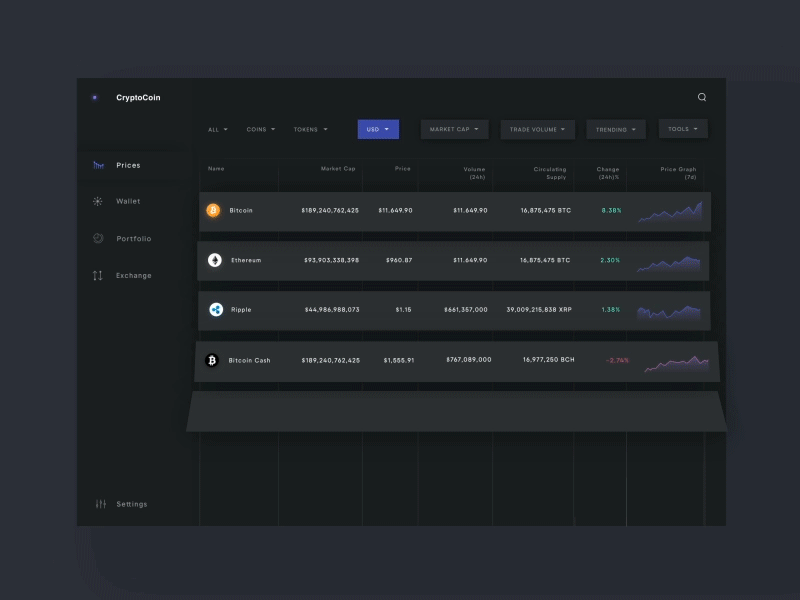Viewport: 800px width, 600px height.
Task: Click the search magnifier icon
Action: [x=702, y=97]
